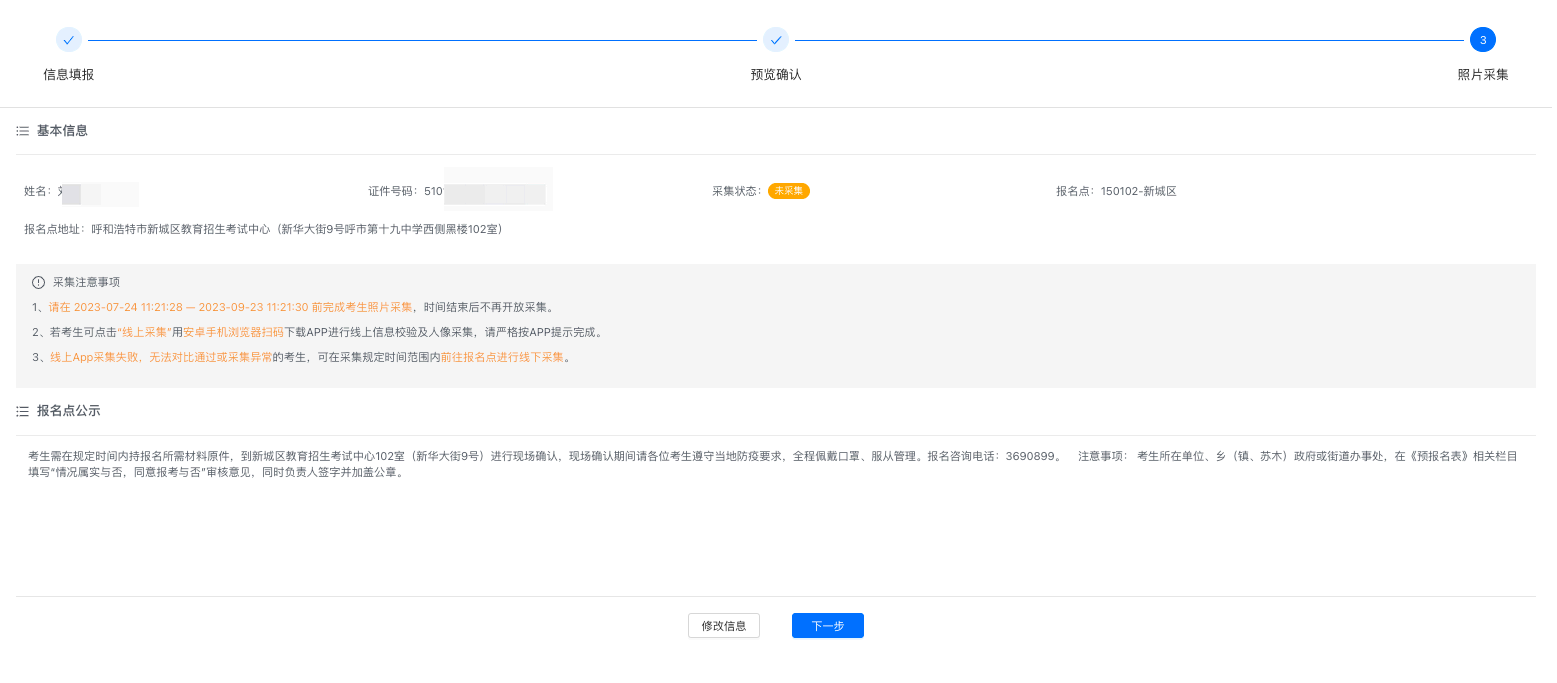
Task: Click the 150102-新城区 registration point value
Action: (x=1138, y=191)
